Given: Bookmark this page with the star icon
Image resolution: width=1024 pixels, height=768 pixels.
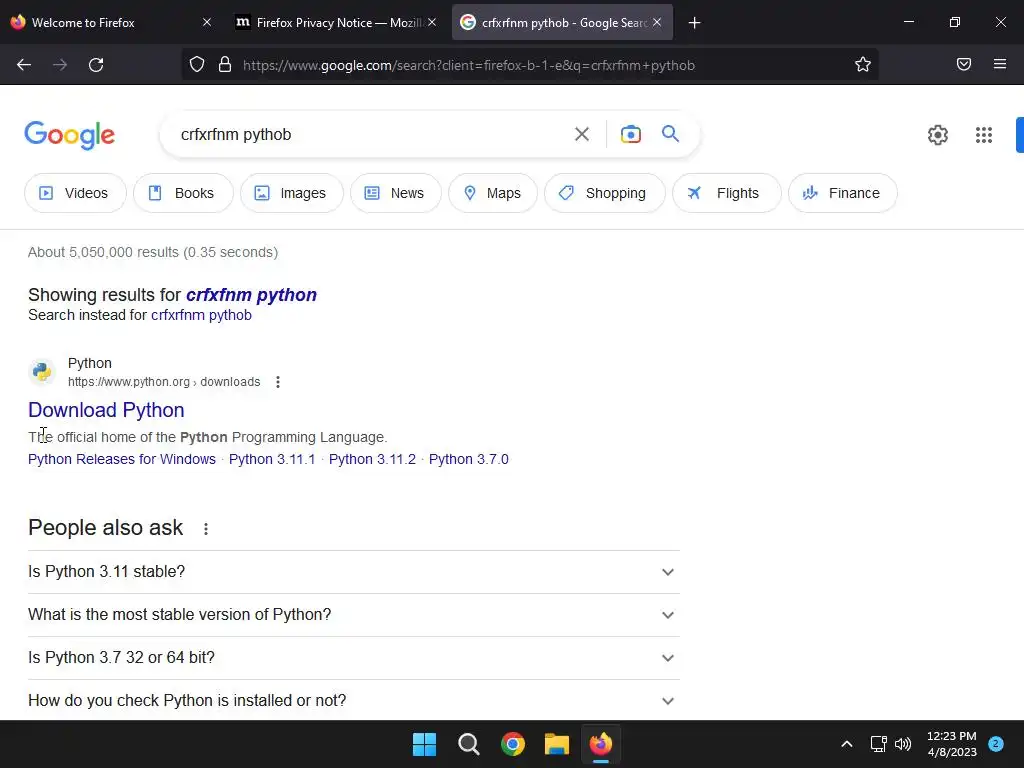Looking at the screenshot, I should click(x=863, y=65).
